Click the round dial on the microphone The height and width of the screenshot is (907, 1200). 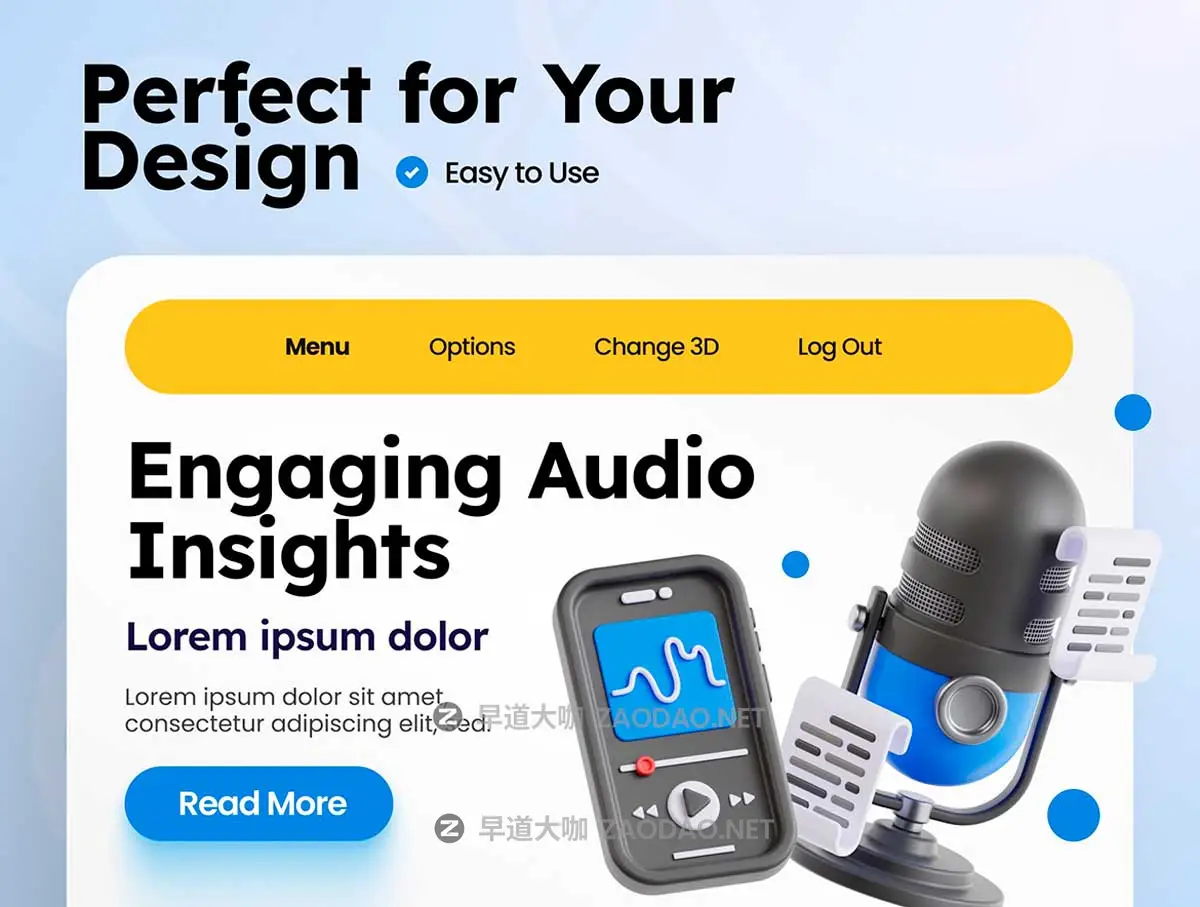coord(965,706)
